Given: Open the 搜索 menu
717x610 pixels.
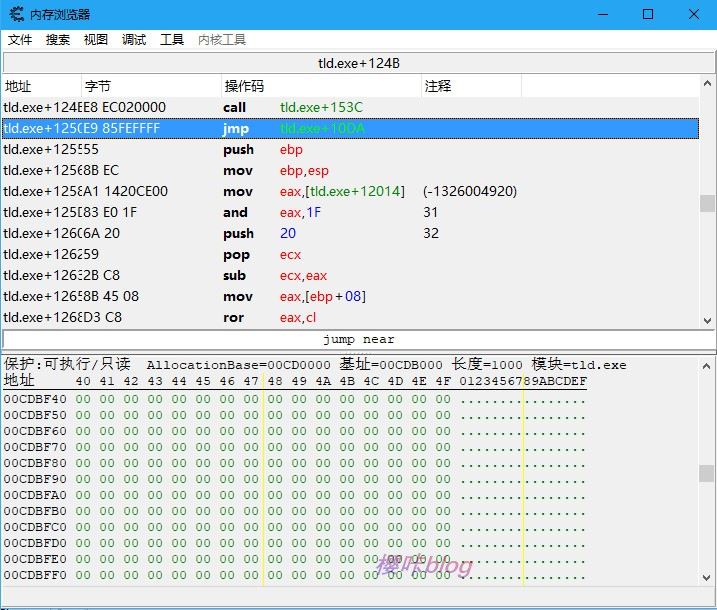Looking at the screenshot, I should tap(58, 40).
